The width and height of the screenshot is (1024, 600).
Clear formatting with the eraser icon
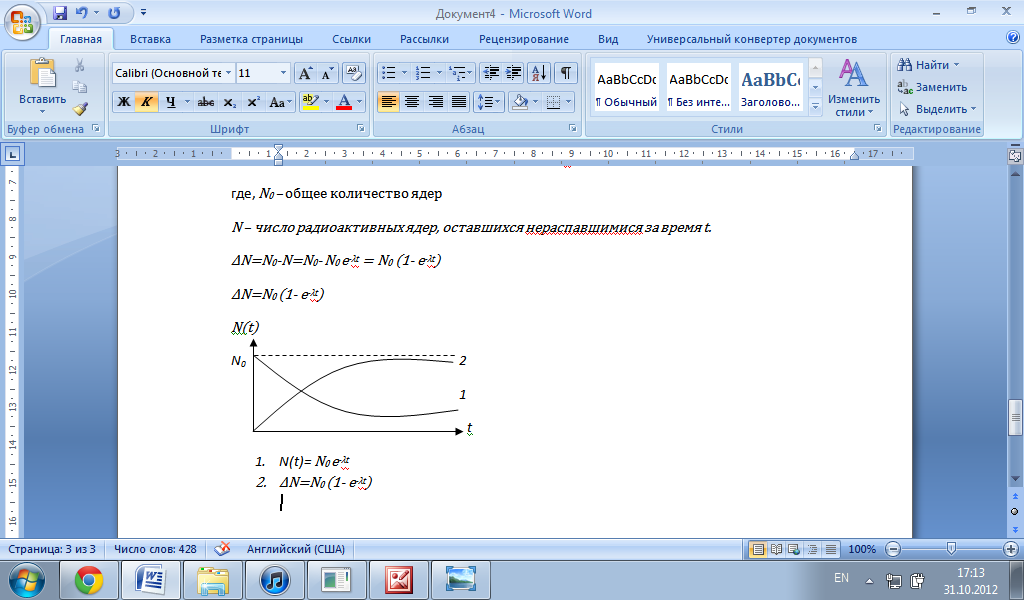(353, 73)
